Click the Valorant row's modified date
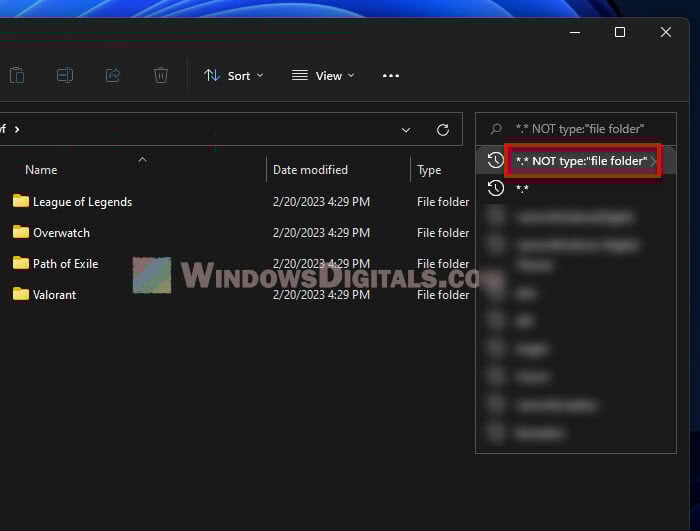 tap(321, 295)
